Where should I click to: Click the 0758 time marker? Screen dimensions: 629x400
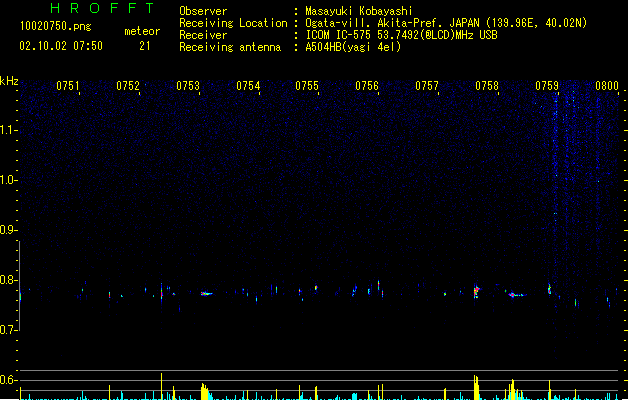(x=487, y=86)
